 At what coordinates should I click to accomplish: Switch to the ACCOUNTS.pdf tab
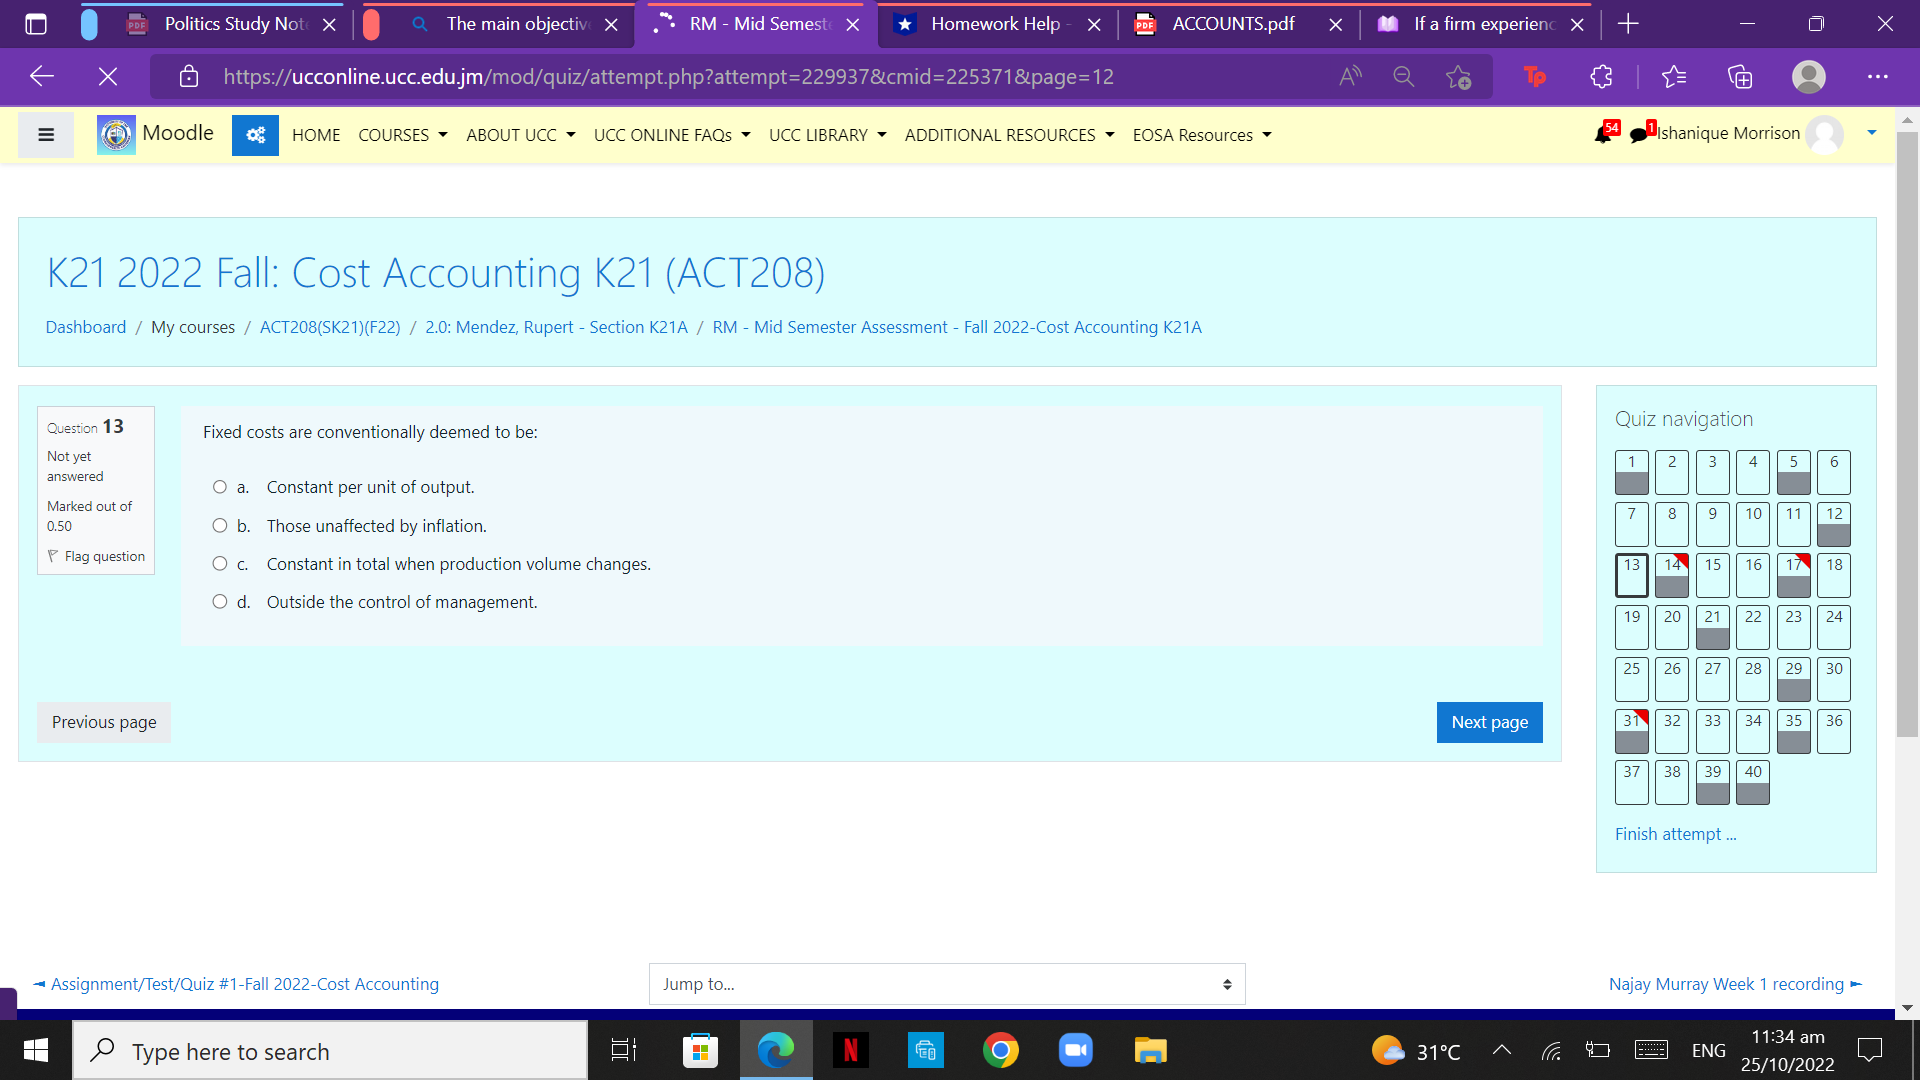coord(1232,24)
